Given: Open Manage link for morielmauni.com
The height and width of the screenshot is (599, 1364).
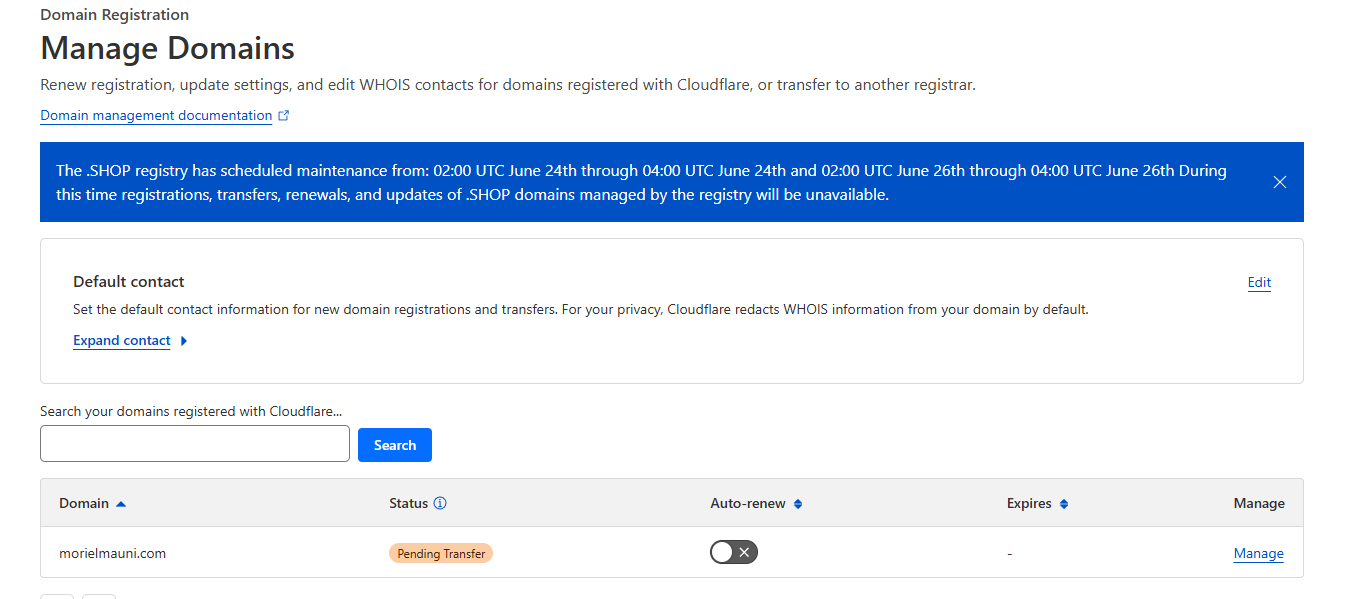Looking at the screenshot, I should click(1258, 554).
